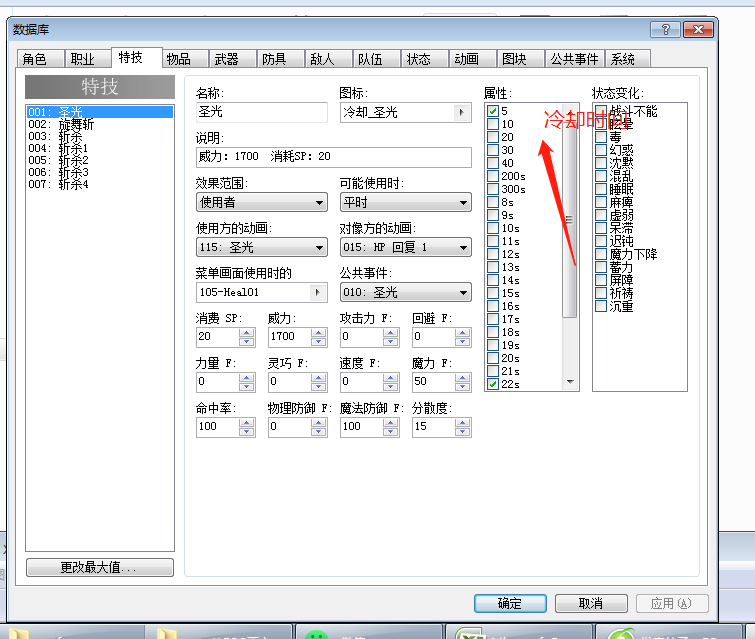Image resolution: width=755 pixels, height=639 pixels.
Task: Uncheck the attribute 22s checkbox
Action: [493, 384]
